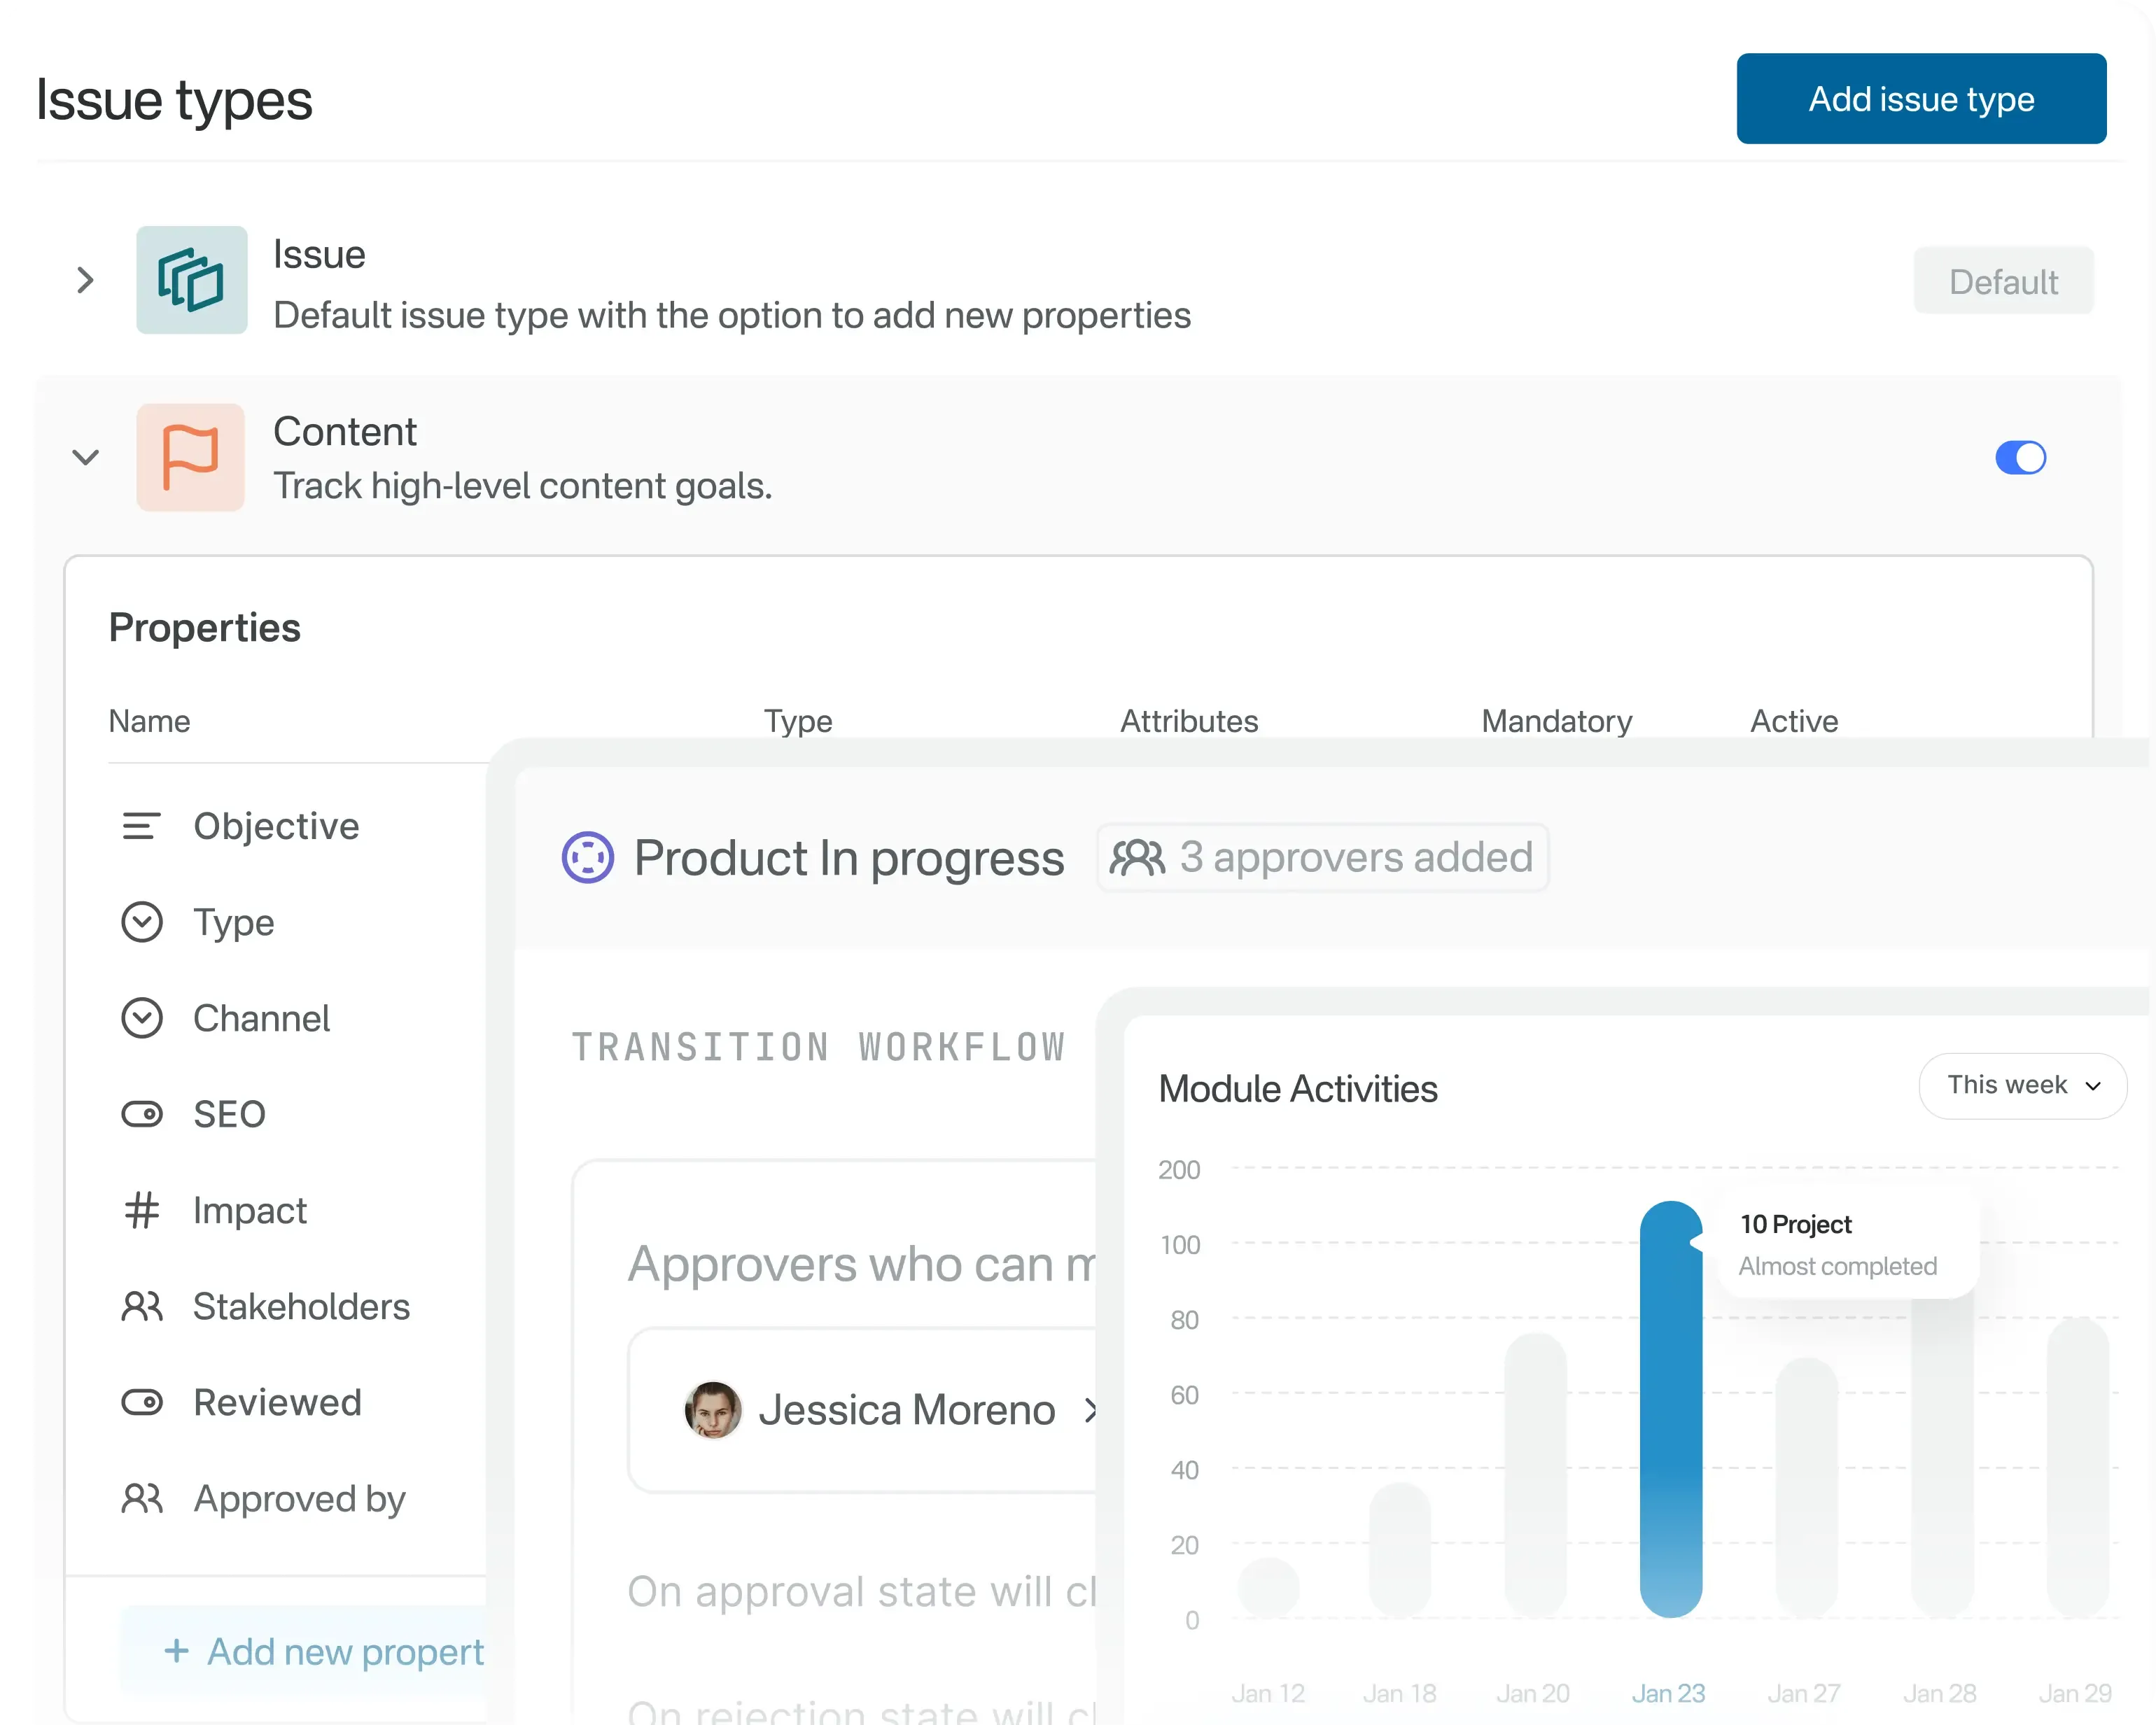
Task: Disable the Content issue type toggle
Action: (x=2020, y=458)
